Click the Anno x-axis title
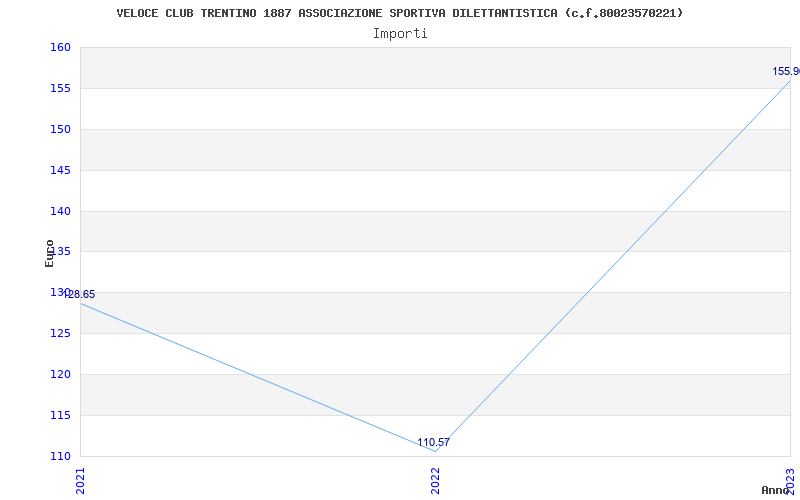Image resolution: width=800 pixels, height=500 pixels. (x=775, y=490)
